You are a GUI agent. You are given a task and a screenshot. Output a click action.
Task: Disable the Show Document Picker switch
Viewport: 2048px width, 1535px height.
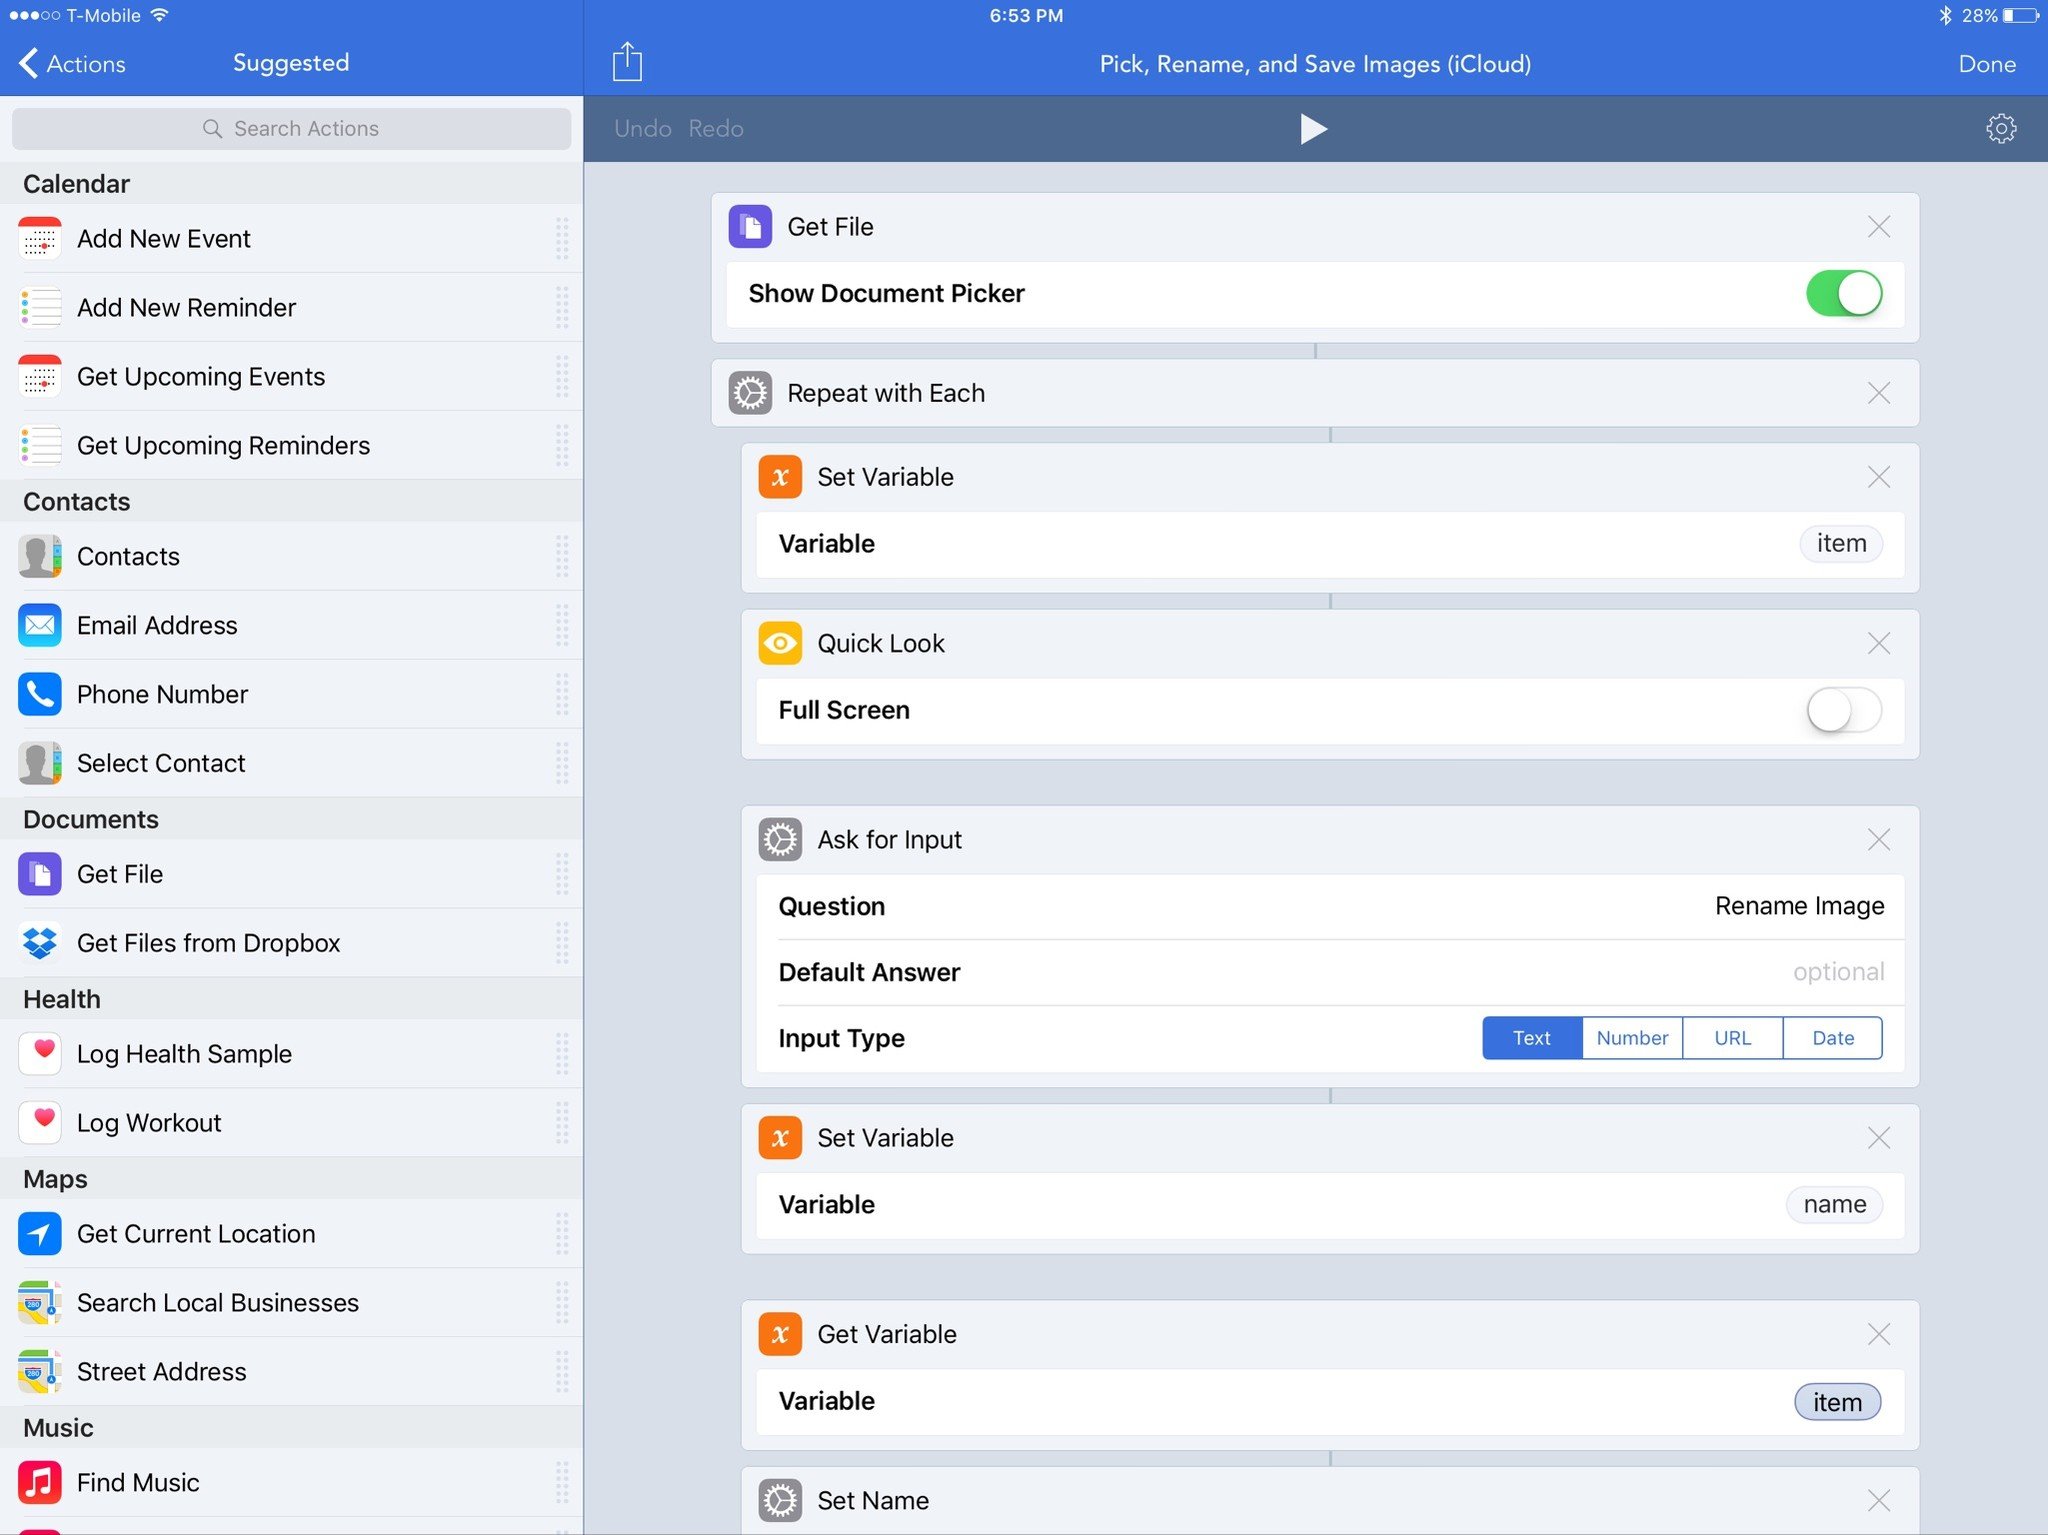point(1843,294)
